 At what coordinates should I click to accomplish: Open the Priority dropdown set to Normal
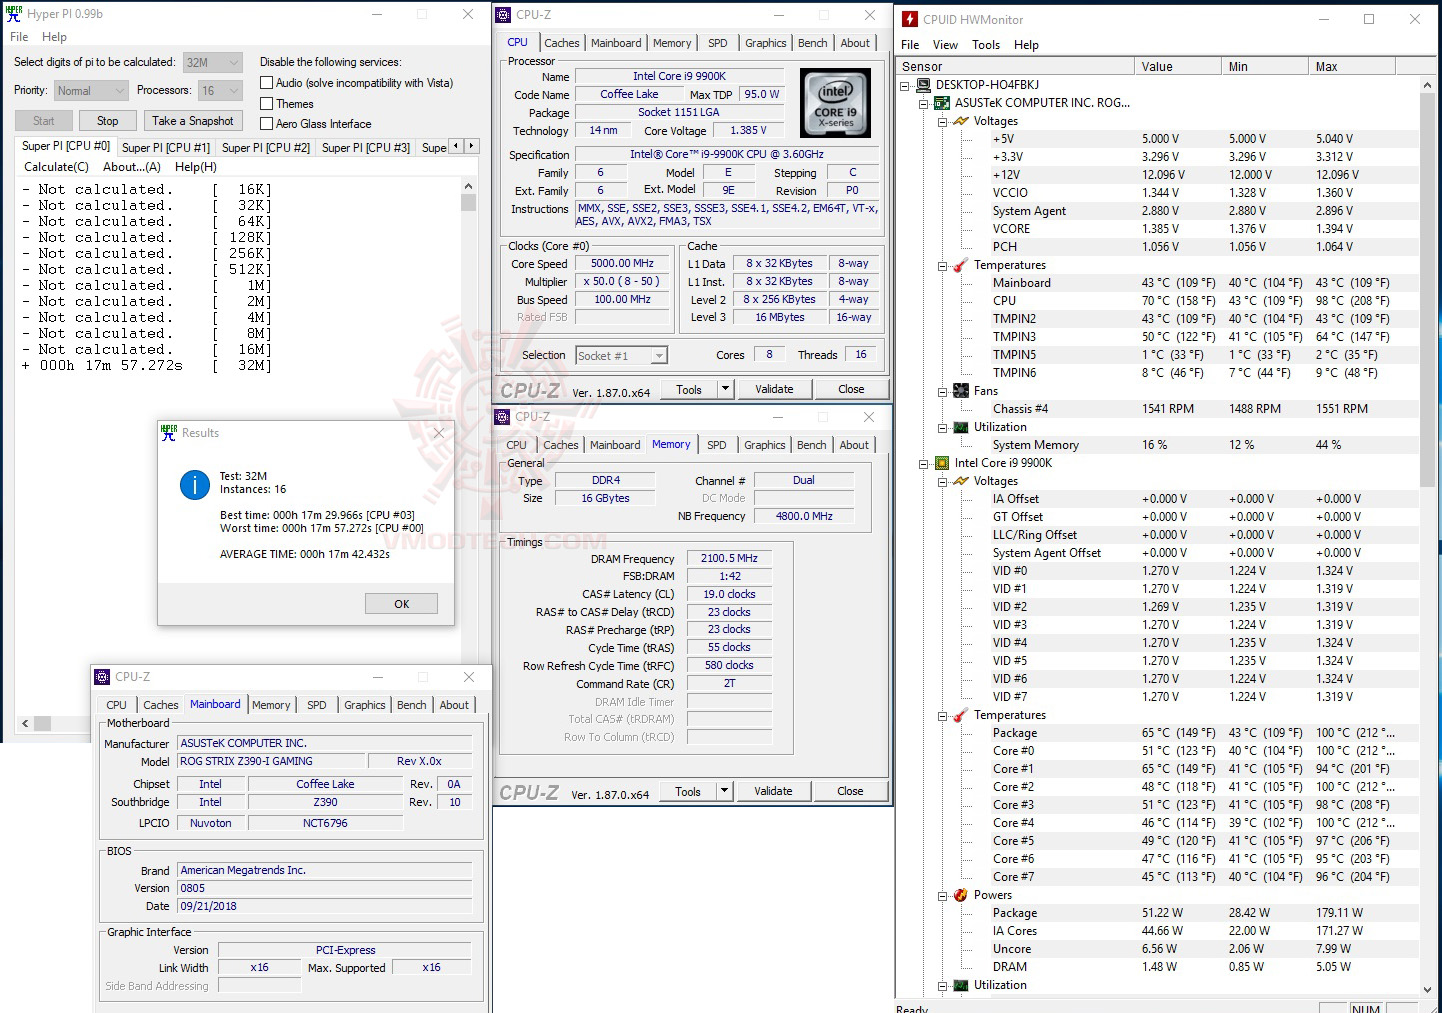90,91
